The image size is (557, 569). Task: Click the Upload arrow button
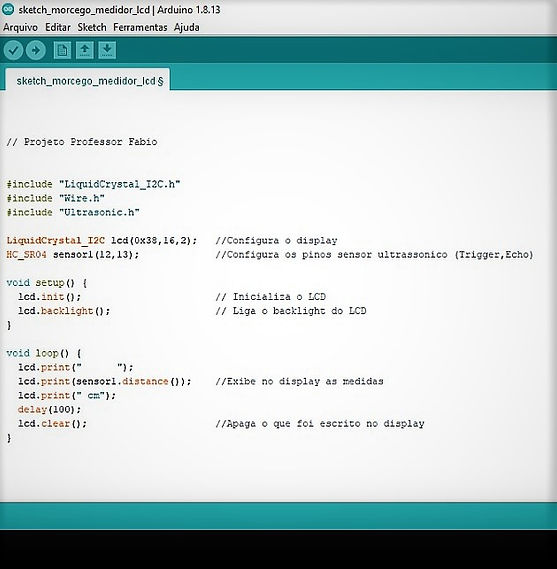pos(36,50)
